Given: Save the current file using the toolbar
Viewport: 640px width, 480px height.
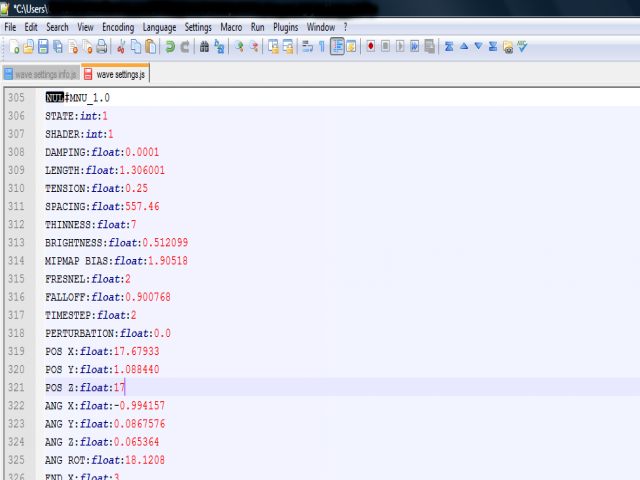Looking at the screenshot, I should pyautogui.click(x=43, y=46).
